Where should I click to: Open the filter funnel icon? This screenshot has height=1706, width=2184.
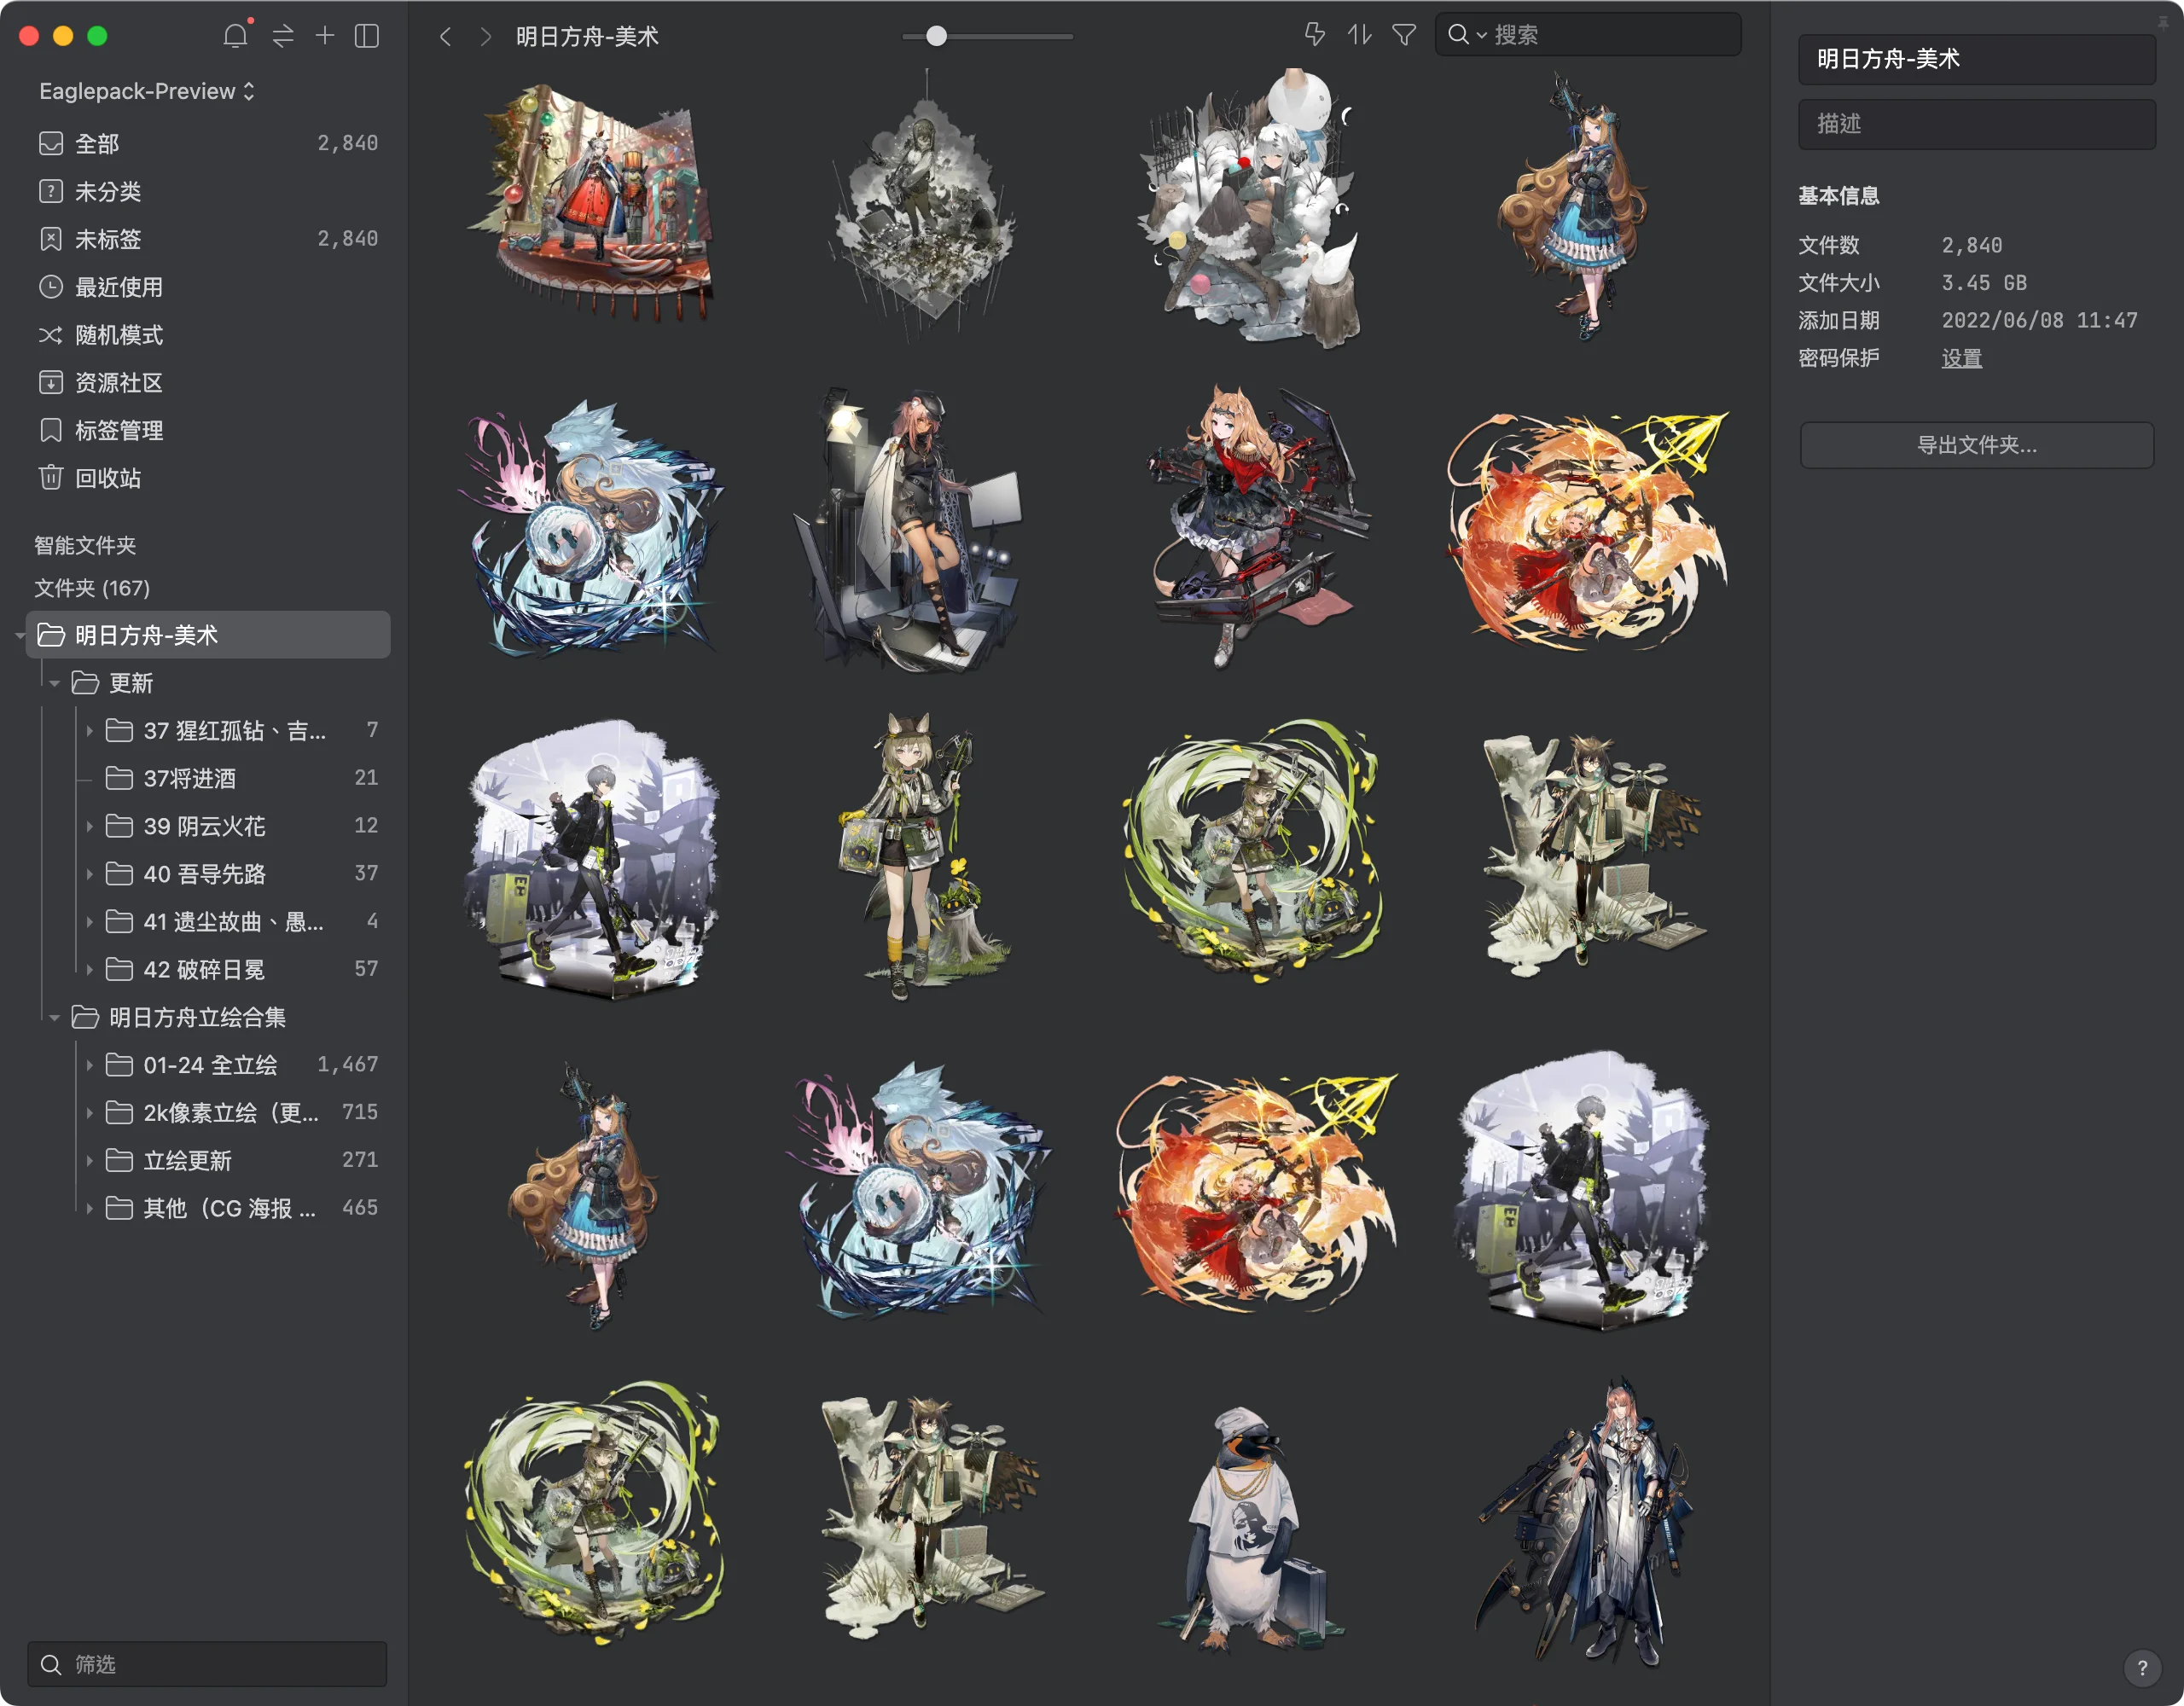tap(1404, 35)
